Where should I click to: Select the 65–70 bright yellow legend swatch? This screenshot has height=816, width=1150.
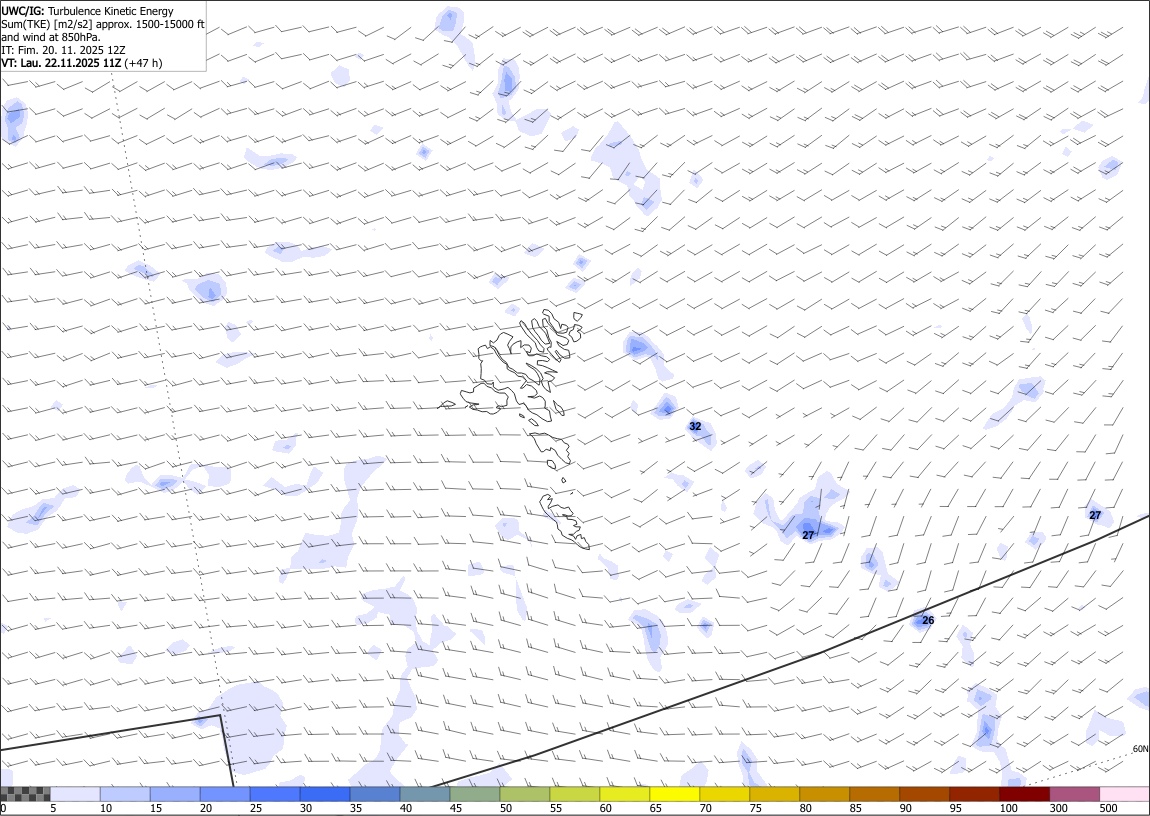pyautogui.click(x=674, y=794)
